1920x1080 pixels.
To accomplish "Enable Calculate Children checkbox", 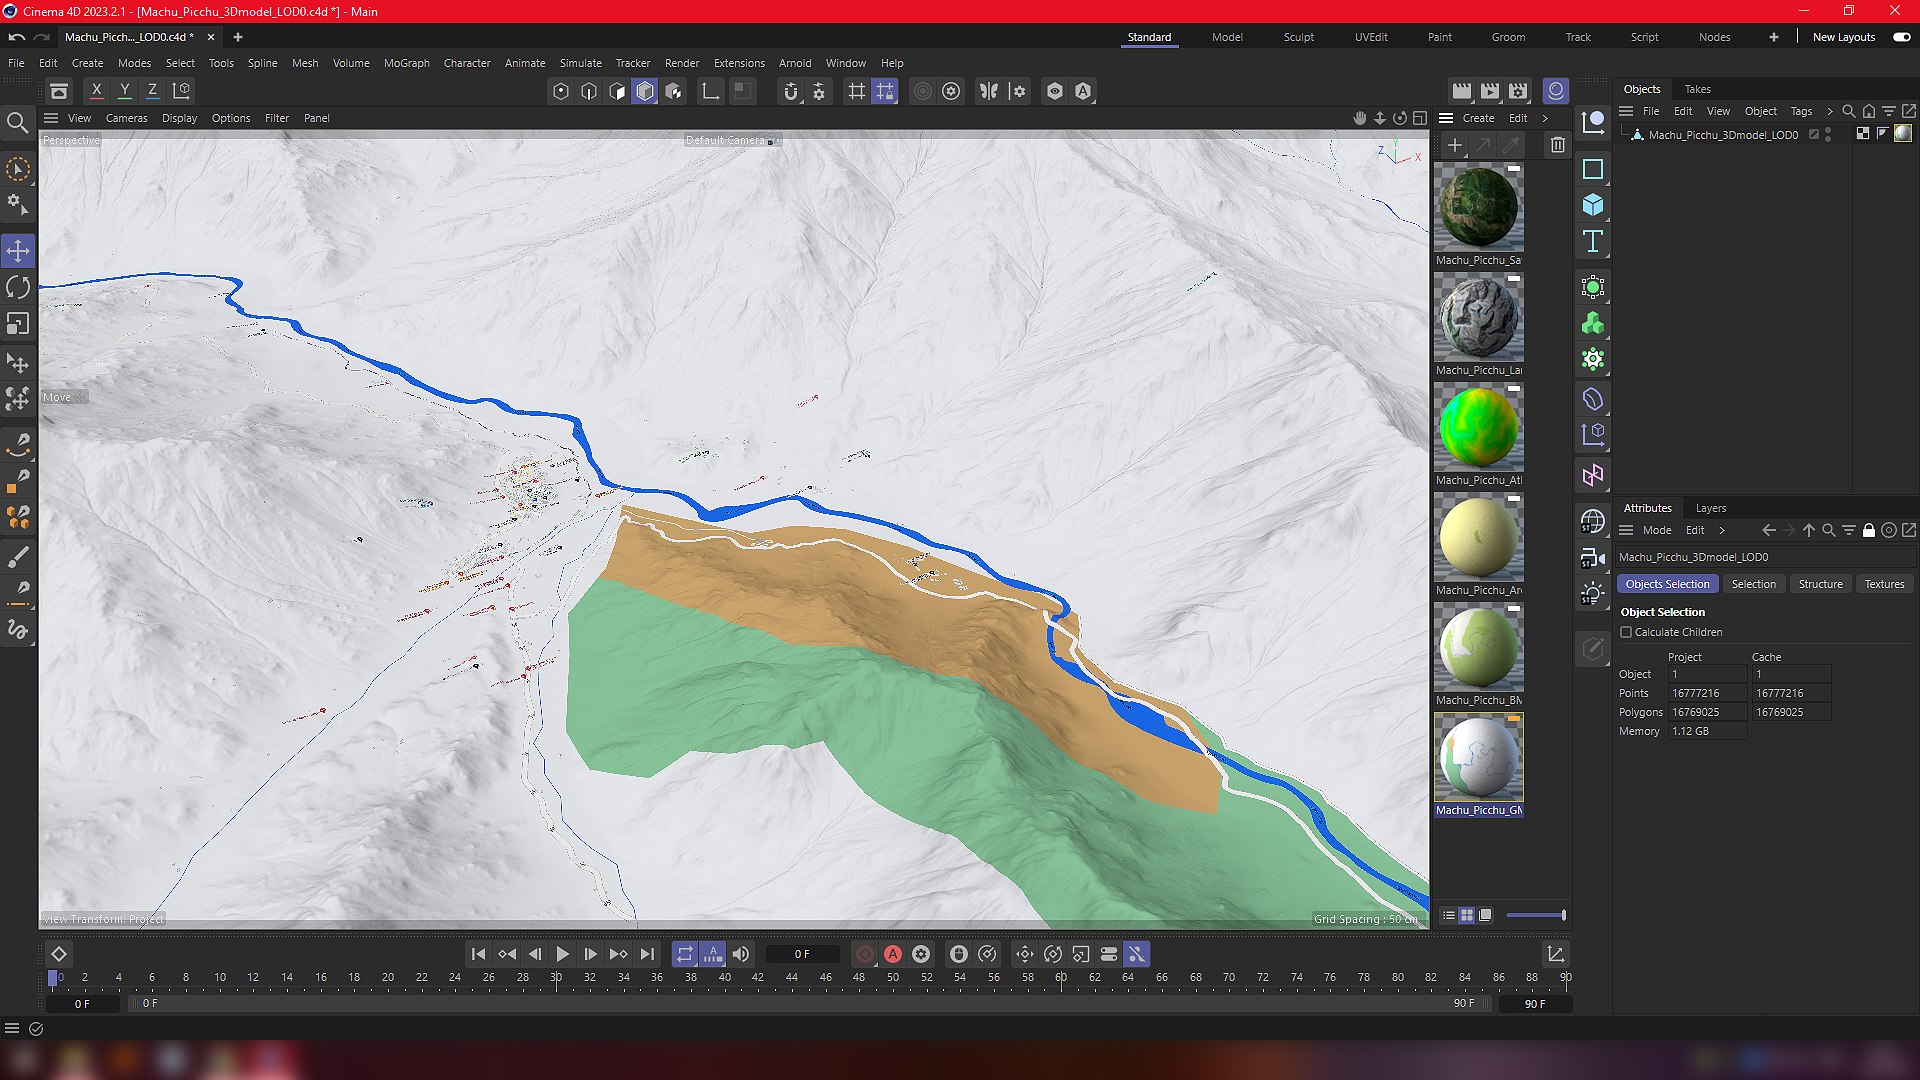I will pos(1626,632).
